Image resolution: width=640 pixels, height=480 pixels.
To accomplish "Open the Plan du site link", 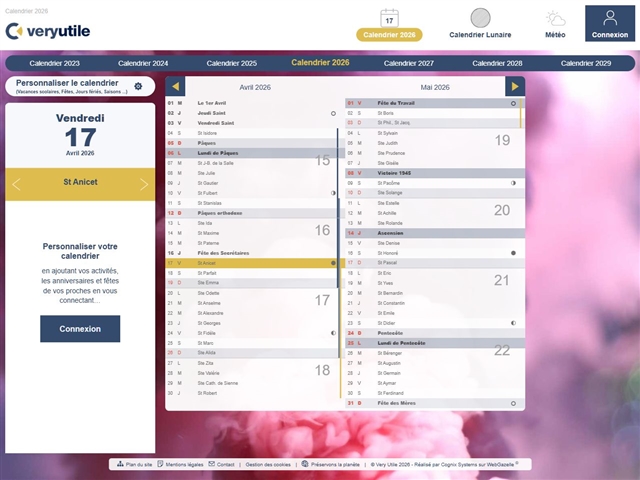I will [139, 464].
